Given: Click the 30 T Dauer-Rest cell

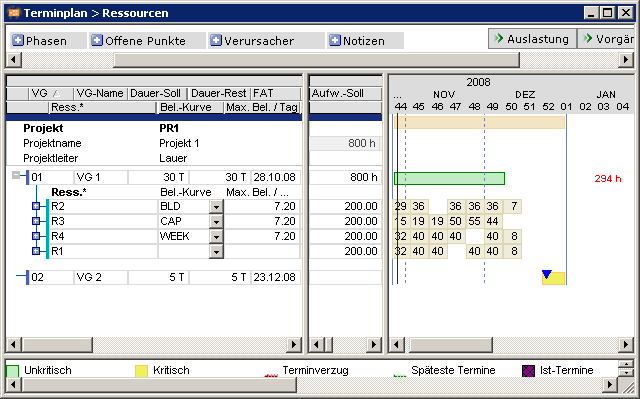Looking at the screenshot, I should (220, 177).
